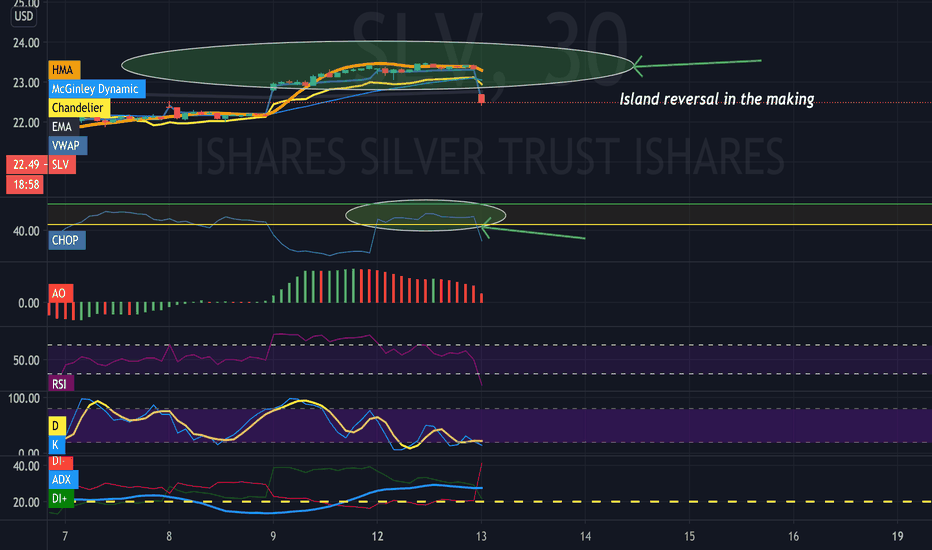932x550 pixels.
Task: Click date 8 on time axis
Action: [169, 536]
